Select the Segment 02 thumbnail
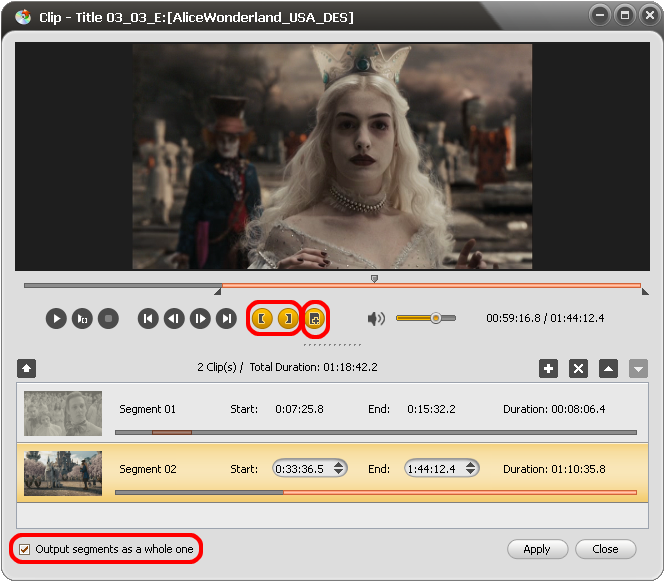 tap(63, 473)
